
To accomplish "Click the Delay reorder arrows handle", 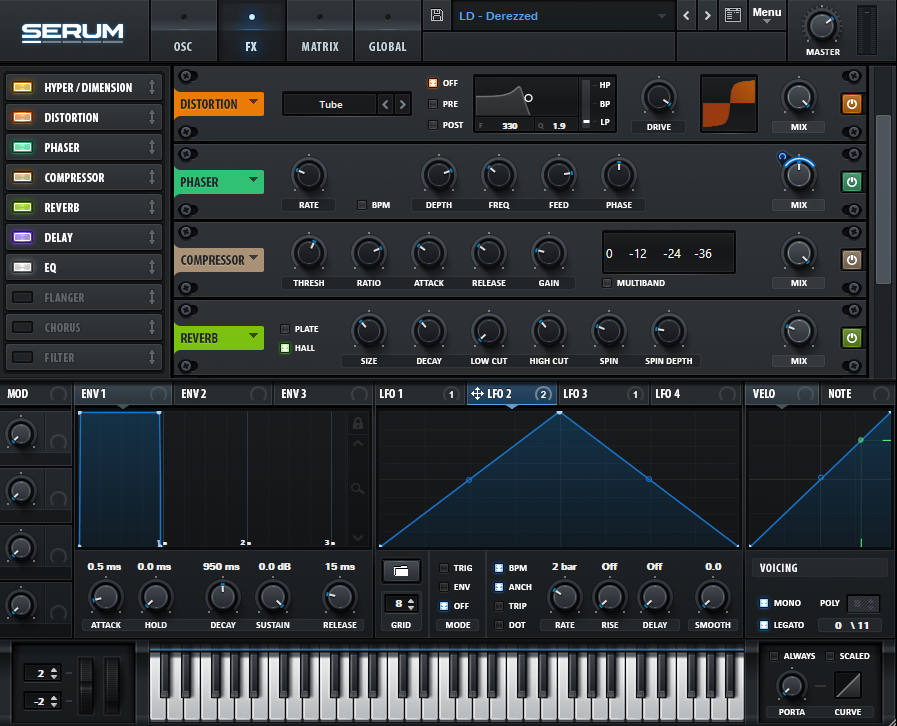I will (x=152, y=237).
